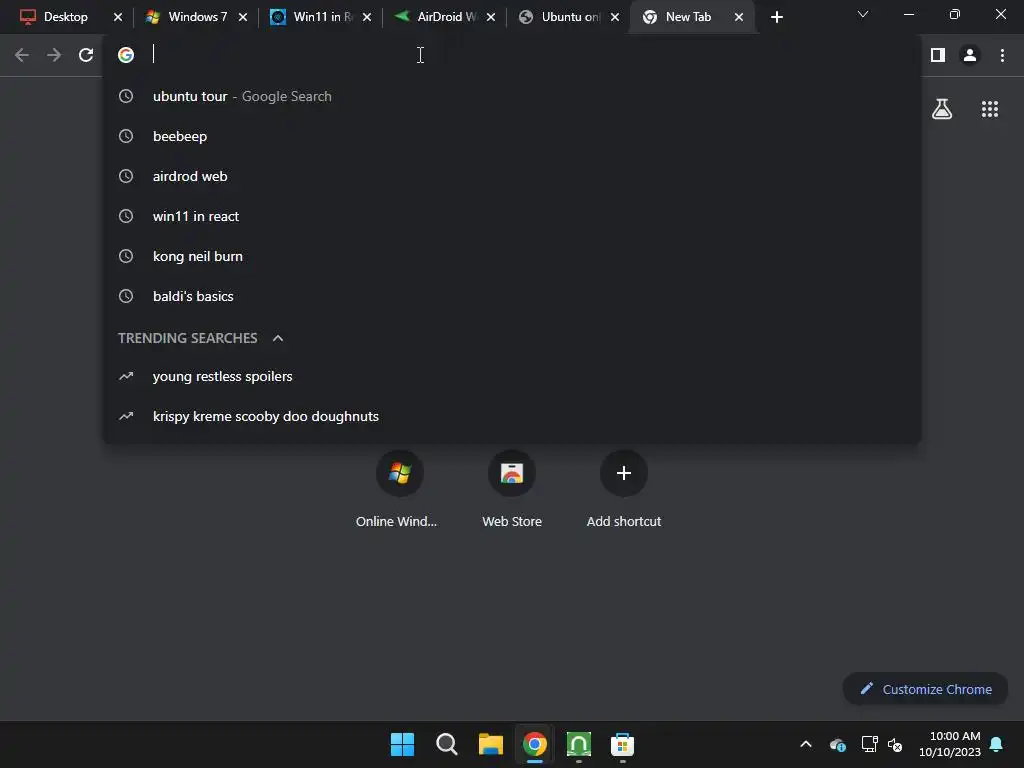Open the Online Windows shortcut tile

point(399,488)
